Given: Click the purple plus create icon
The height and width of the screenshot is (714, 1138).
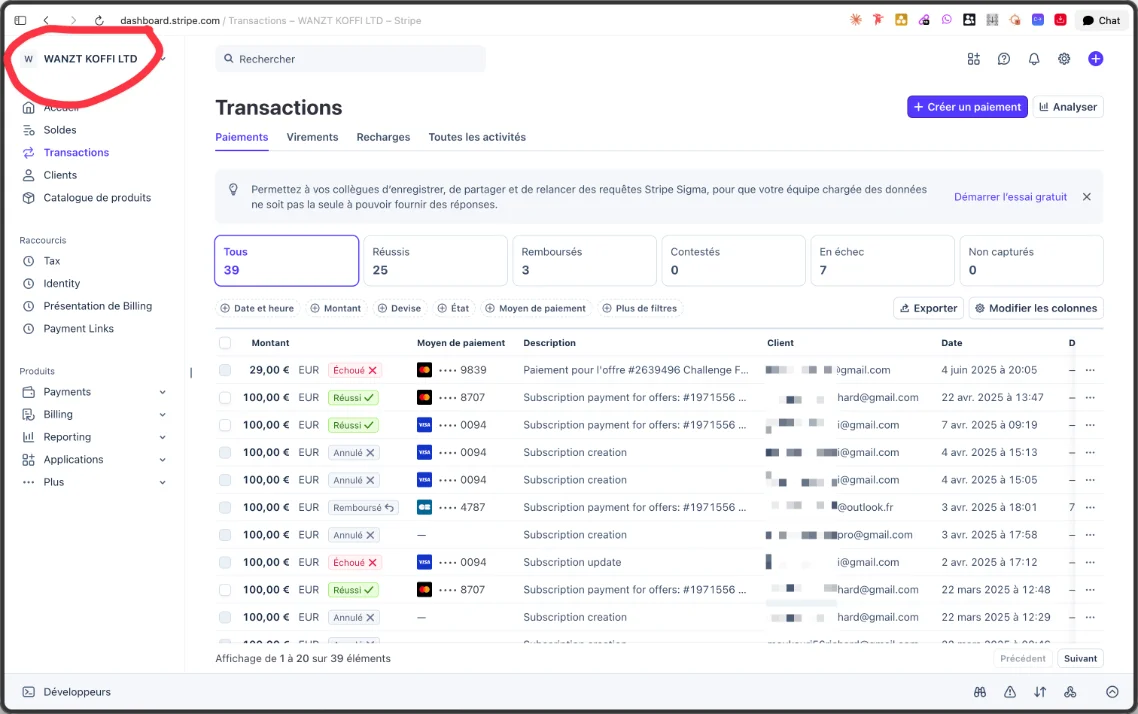Looking at the screenshot, I should click(x=1095, y=59).
